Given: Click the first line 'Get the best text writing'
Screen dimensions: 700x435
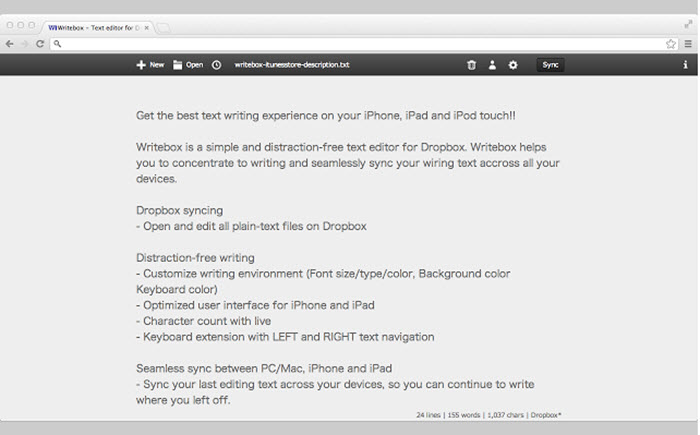Looking at the screenshot, I should click(326, 116).
